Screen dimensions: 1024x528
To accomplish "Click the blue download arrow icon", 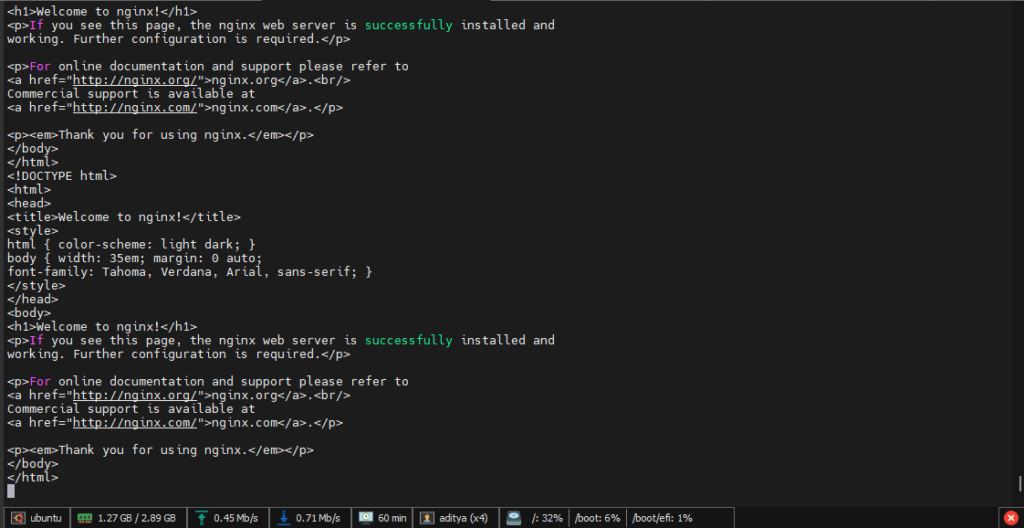I will coord(283,518).
